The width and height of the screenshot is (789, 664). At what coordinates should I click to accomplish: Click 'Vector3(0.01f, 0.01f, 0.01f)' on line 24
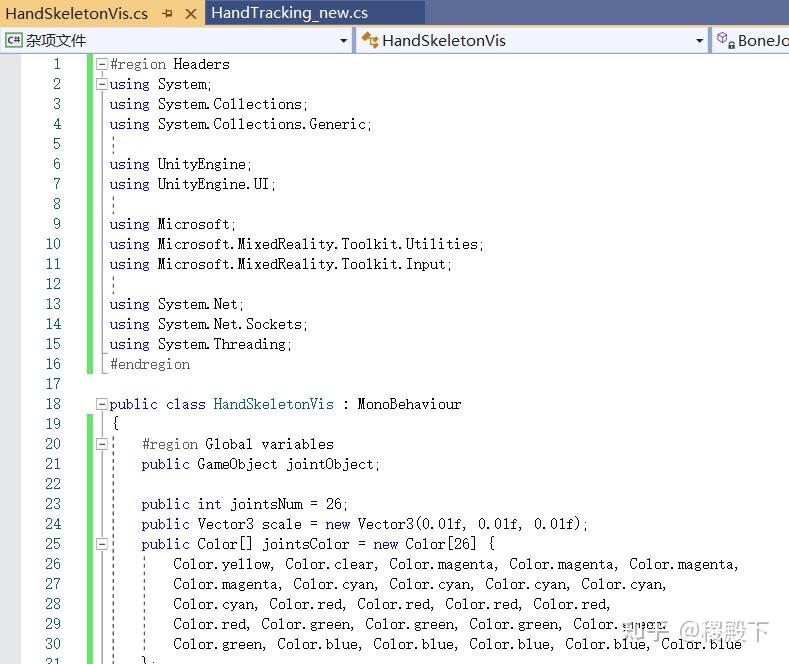[x=469, y=524]
